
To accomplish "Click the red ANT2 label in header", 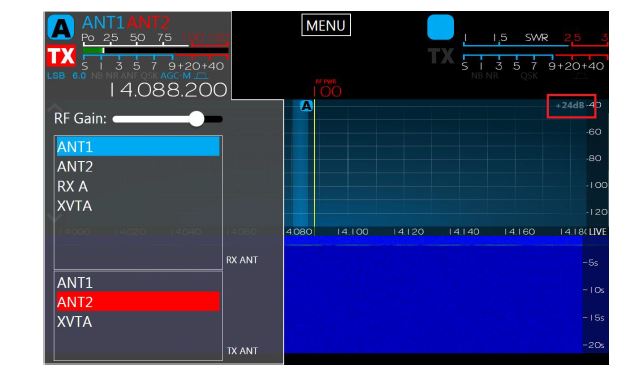I will (x=148, y=23).
